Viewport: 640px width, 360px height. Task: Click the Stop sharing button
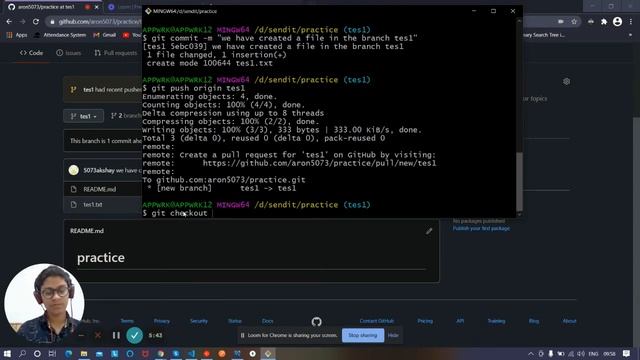tap(363, 336)
